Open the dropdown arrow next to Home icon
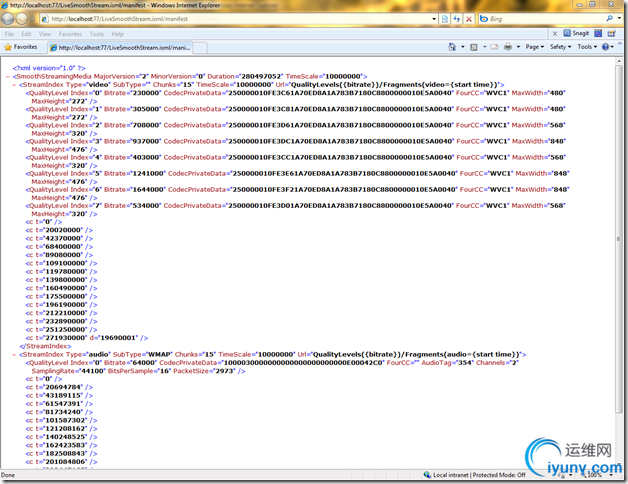 click(x=463, y=47)
